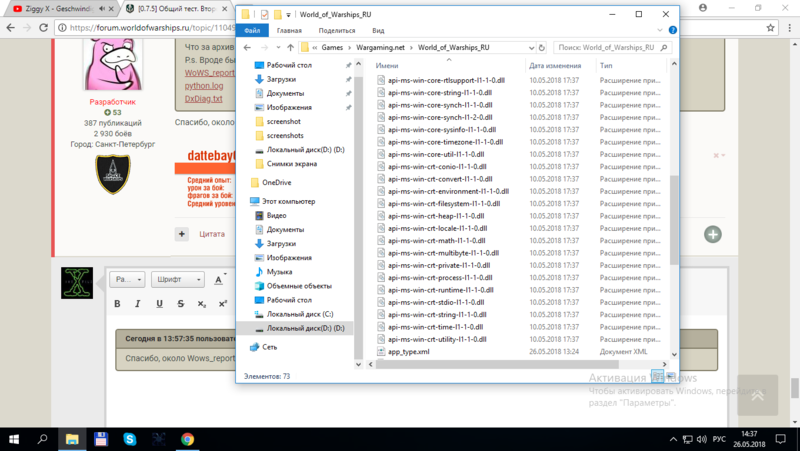
Task: Select api-ms-win-crt-math-l1-1-0.dll file
Action: [x=436, y=240]
